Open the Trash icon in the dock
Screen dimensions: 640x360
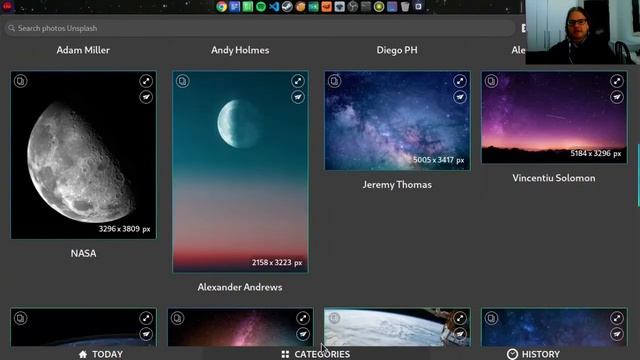[x=405, y=7]
